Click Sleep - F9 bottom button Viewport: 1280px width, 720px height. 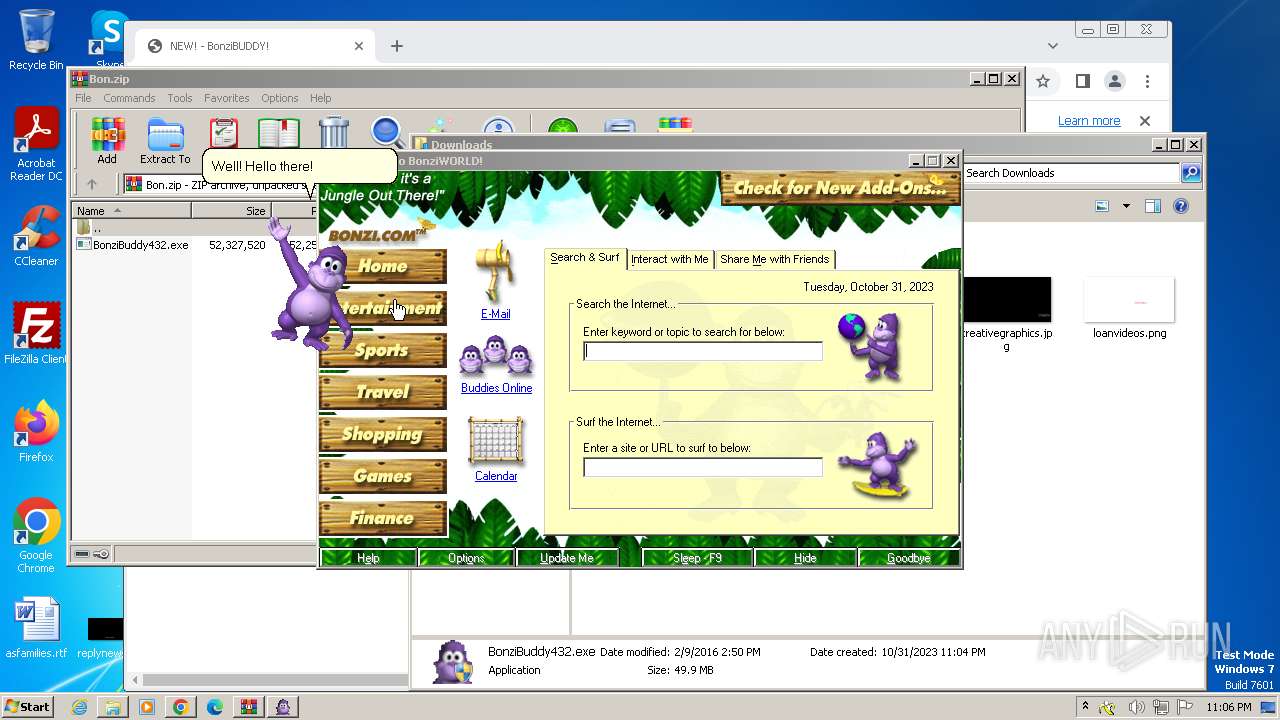tap(697, 558)
